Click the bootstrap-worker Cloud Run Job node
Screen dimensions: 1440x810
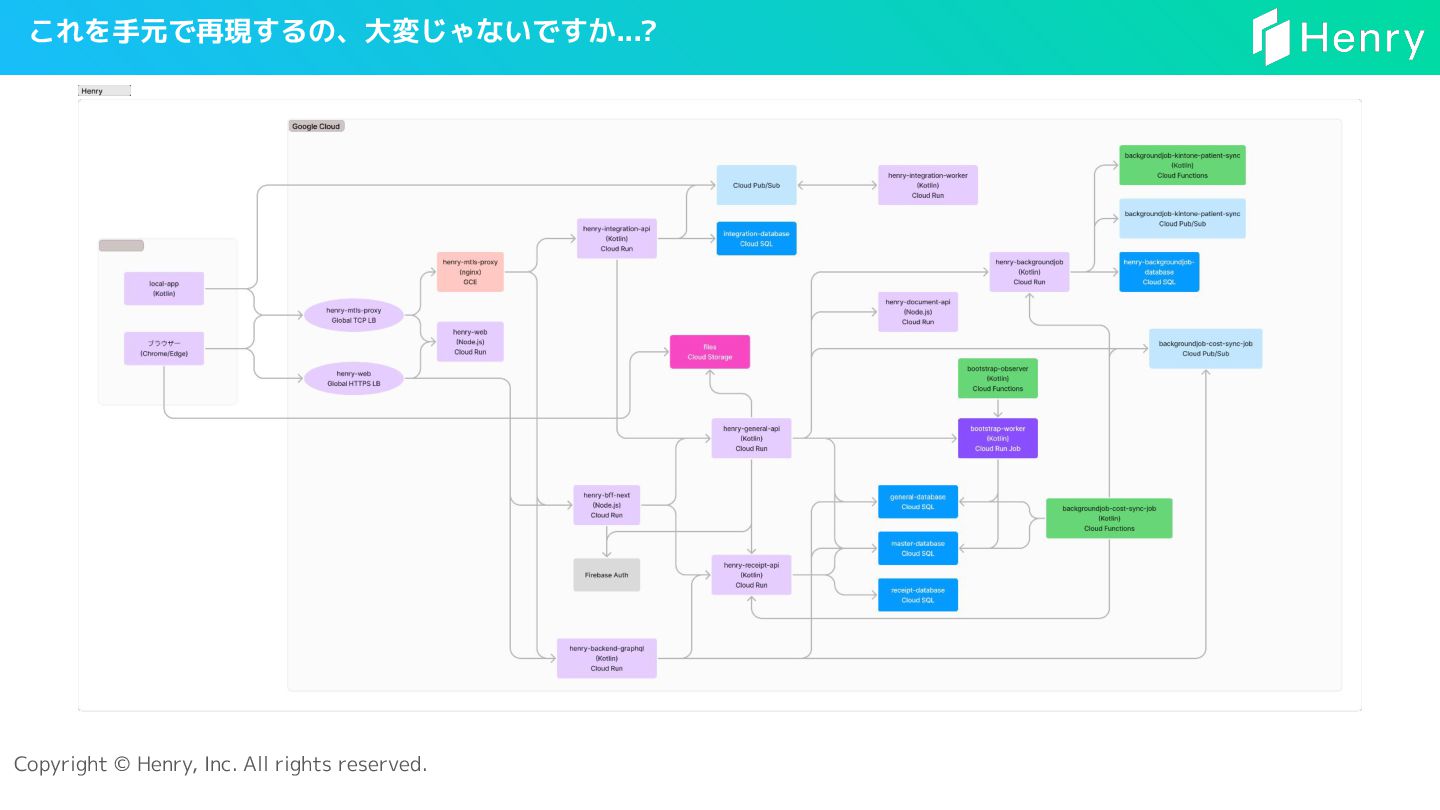click(x=997, y=438)
